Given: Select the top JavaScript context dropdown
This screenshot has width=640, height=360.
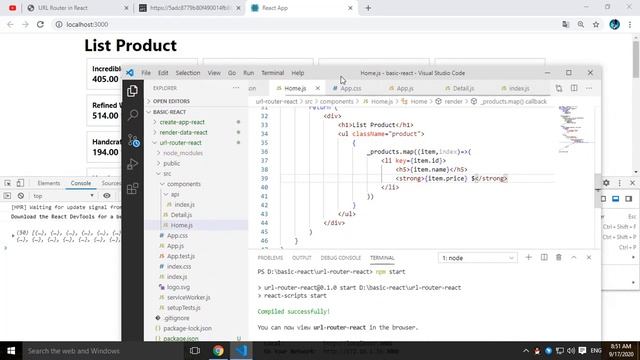Looking at the screenshot, I should pos(63,196).
